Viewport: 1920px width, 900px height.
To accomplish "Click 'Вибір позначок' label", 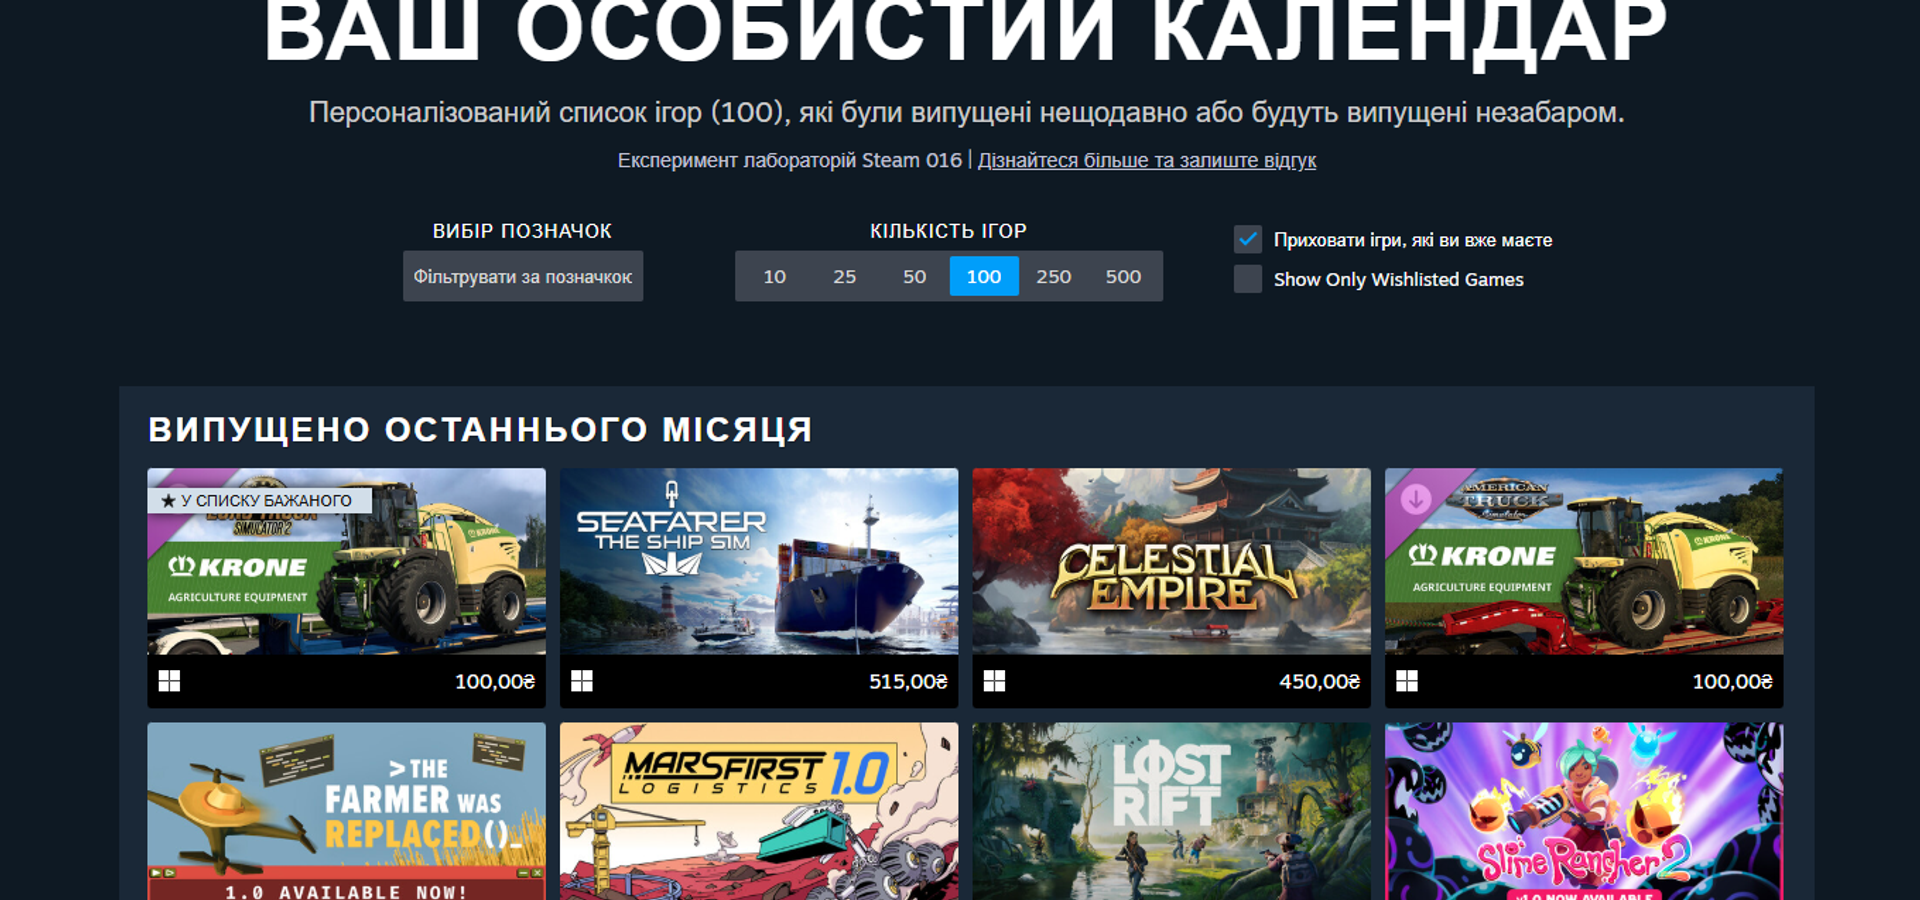I will tap(522, 231).
